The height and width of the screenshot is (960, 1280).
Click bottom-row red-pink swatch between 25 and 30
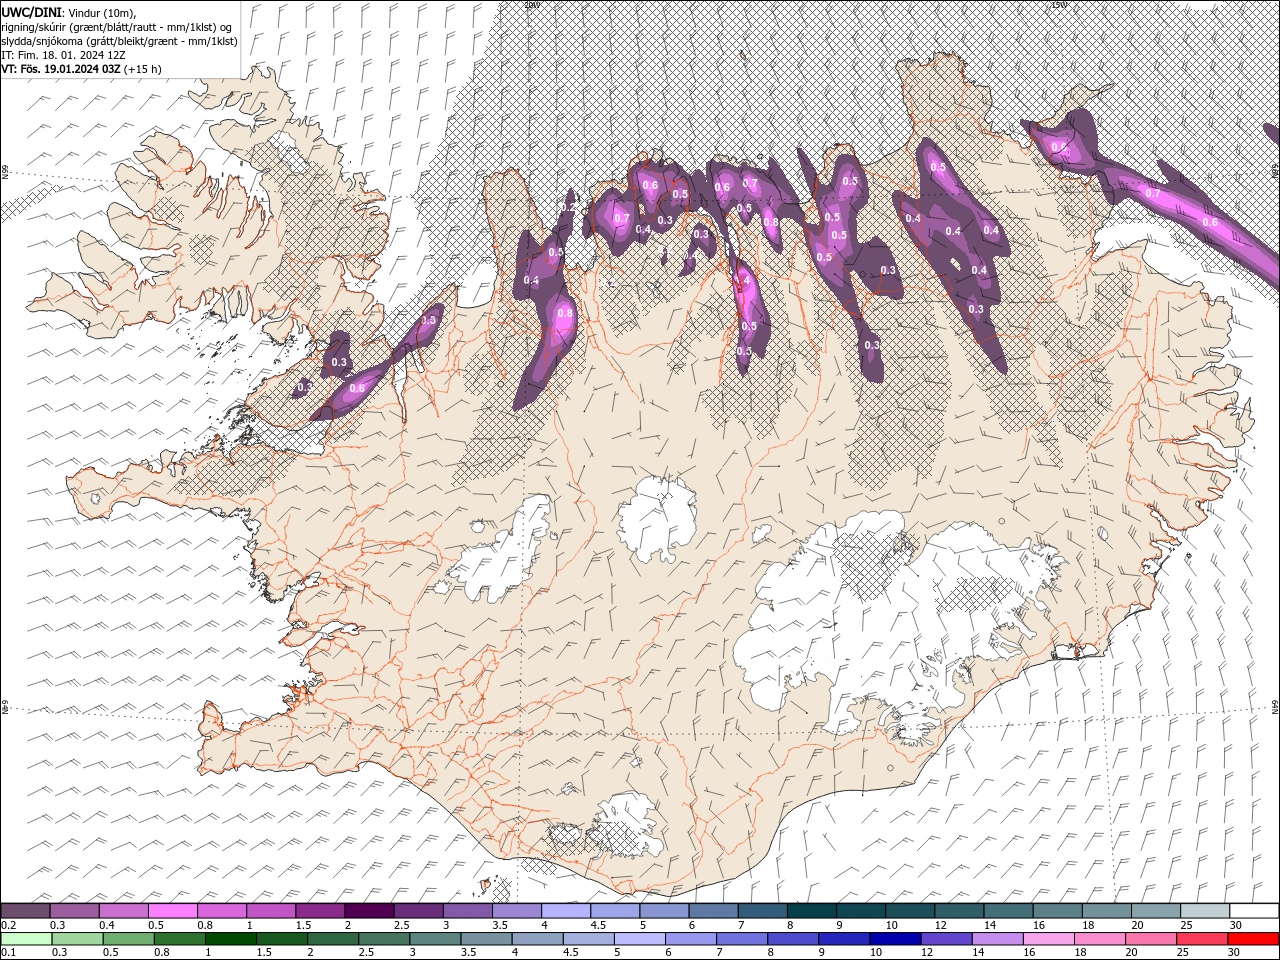click(1202, 939)
